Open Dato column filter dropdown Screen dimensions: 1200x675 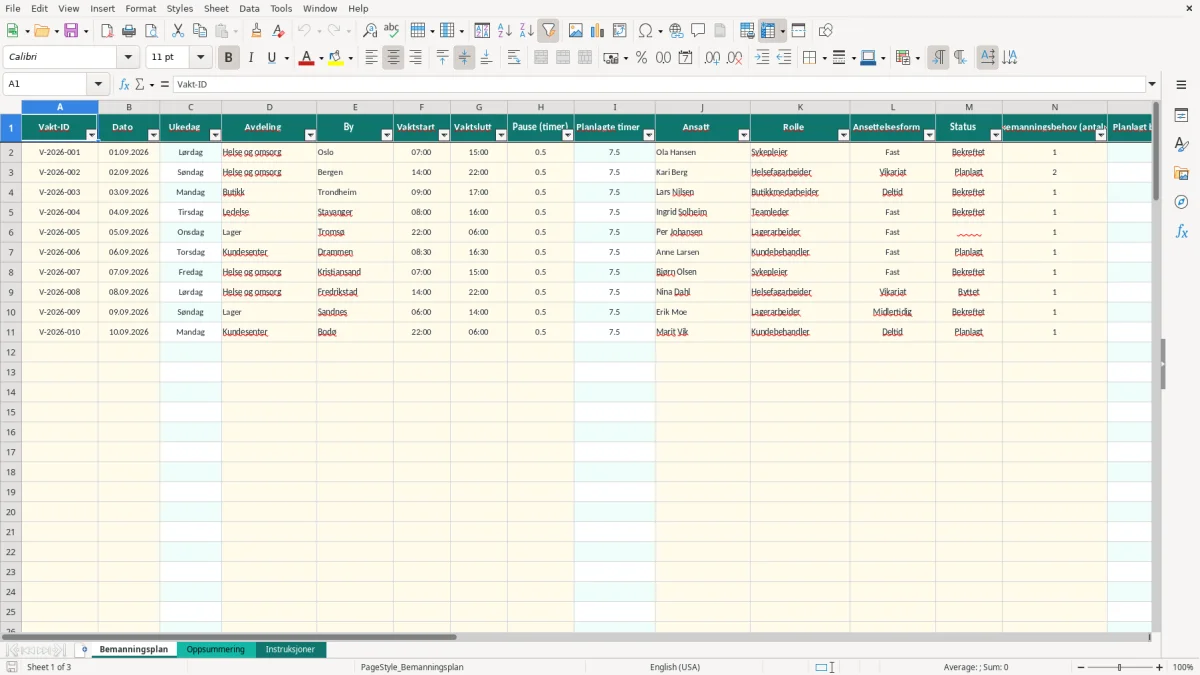[153, 134]
